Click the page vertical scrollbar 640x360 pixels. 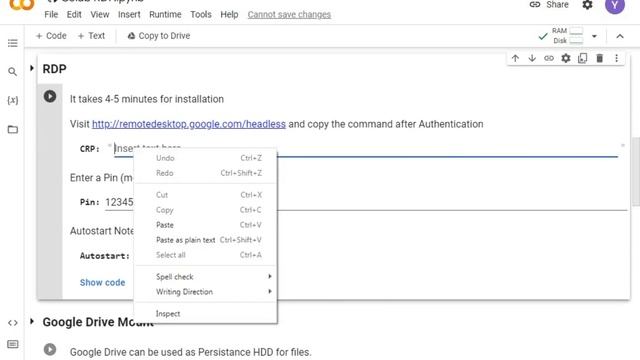click(636, 171)
